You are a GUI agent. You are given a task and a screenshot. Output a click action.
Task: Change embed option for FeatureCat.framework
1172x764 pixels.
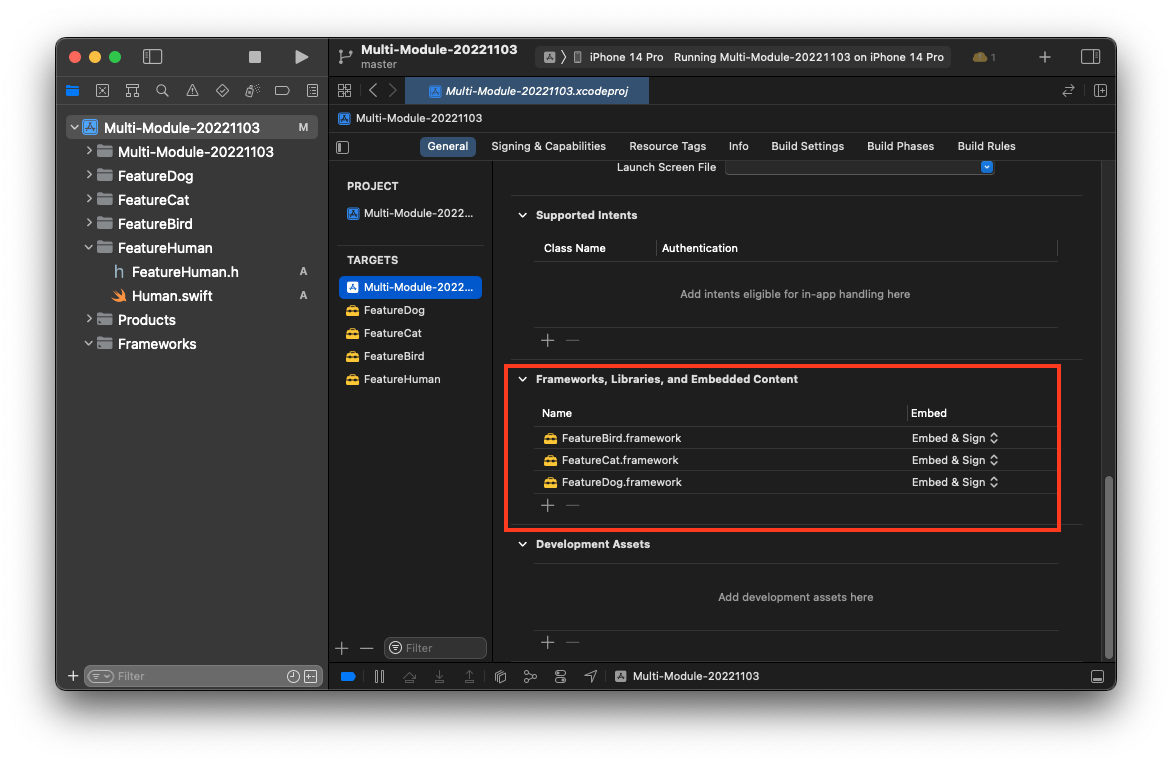[954, 460]
